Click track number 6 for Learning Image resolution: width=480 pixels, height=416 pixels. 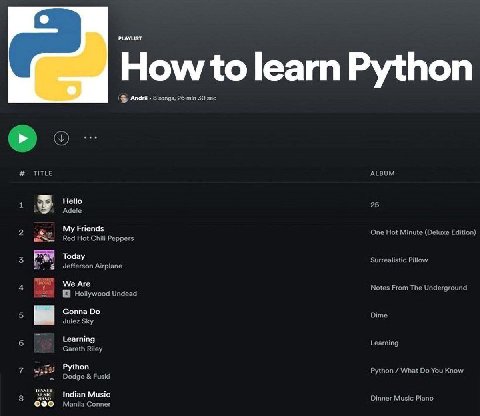(x=21, y=343)
